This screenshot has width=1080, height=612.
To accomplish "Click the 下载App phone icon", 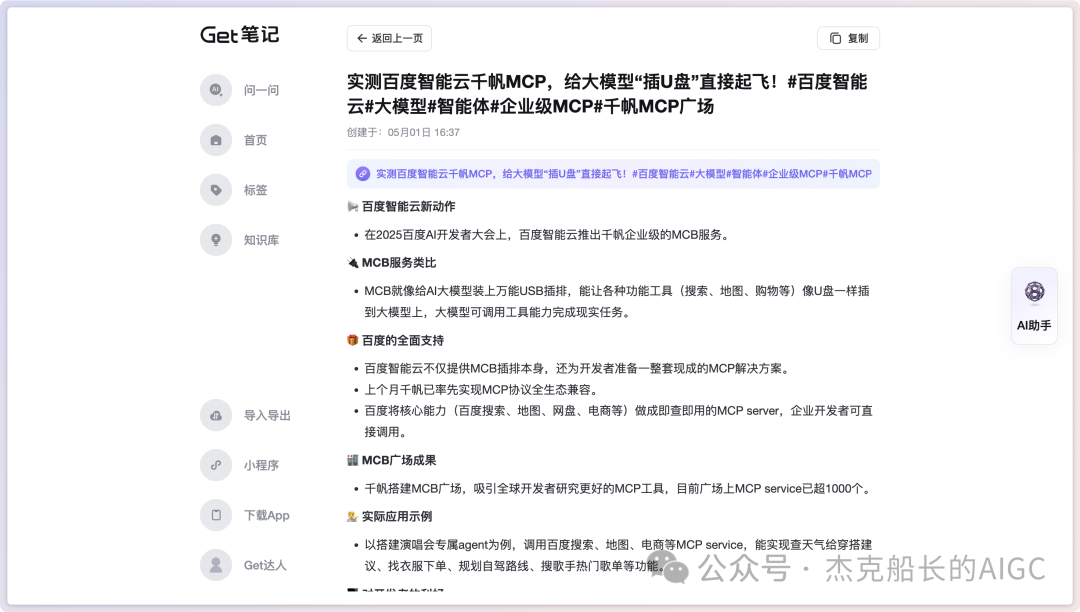I will [x=216, y=515].
